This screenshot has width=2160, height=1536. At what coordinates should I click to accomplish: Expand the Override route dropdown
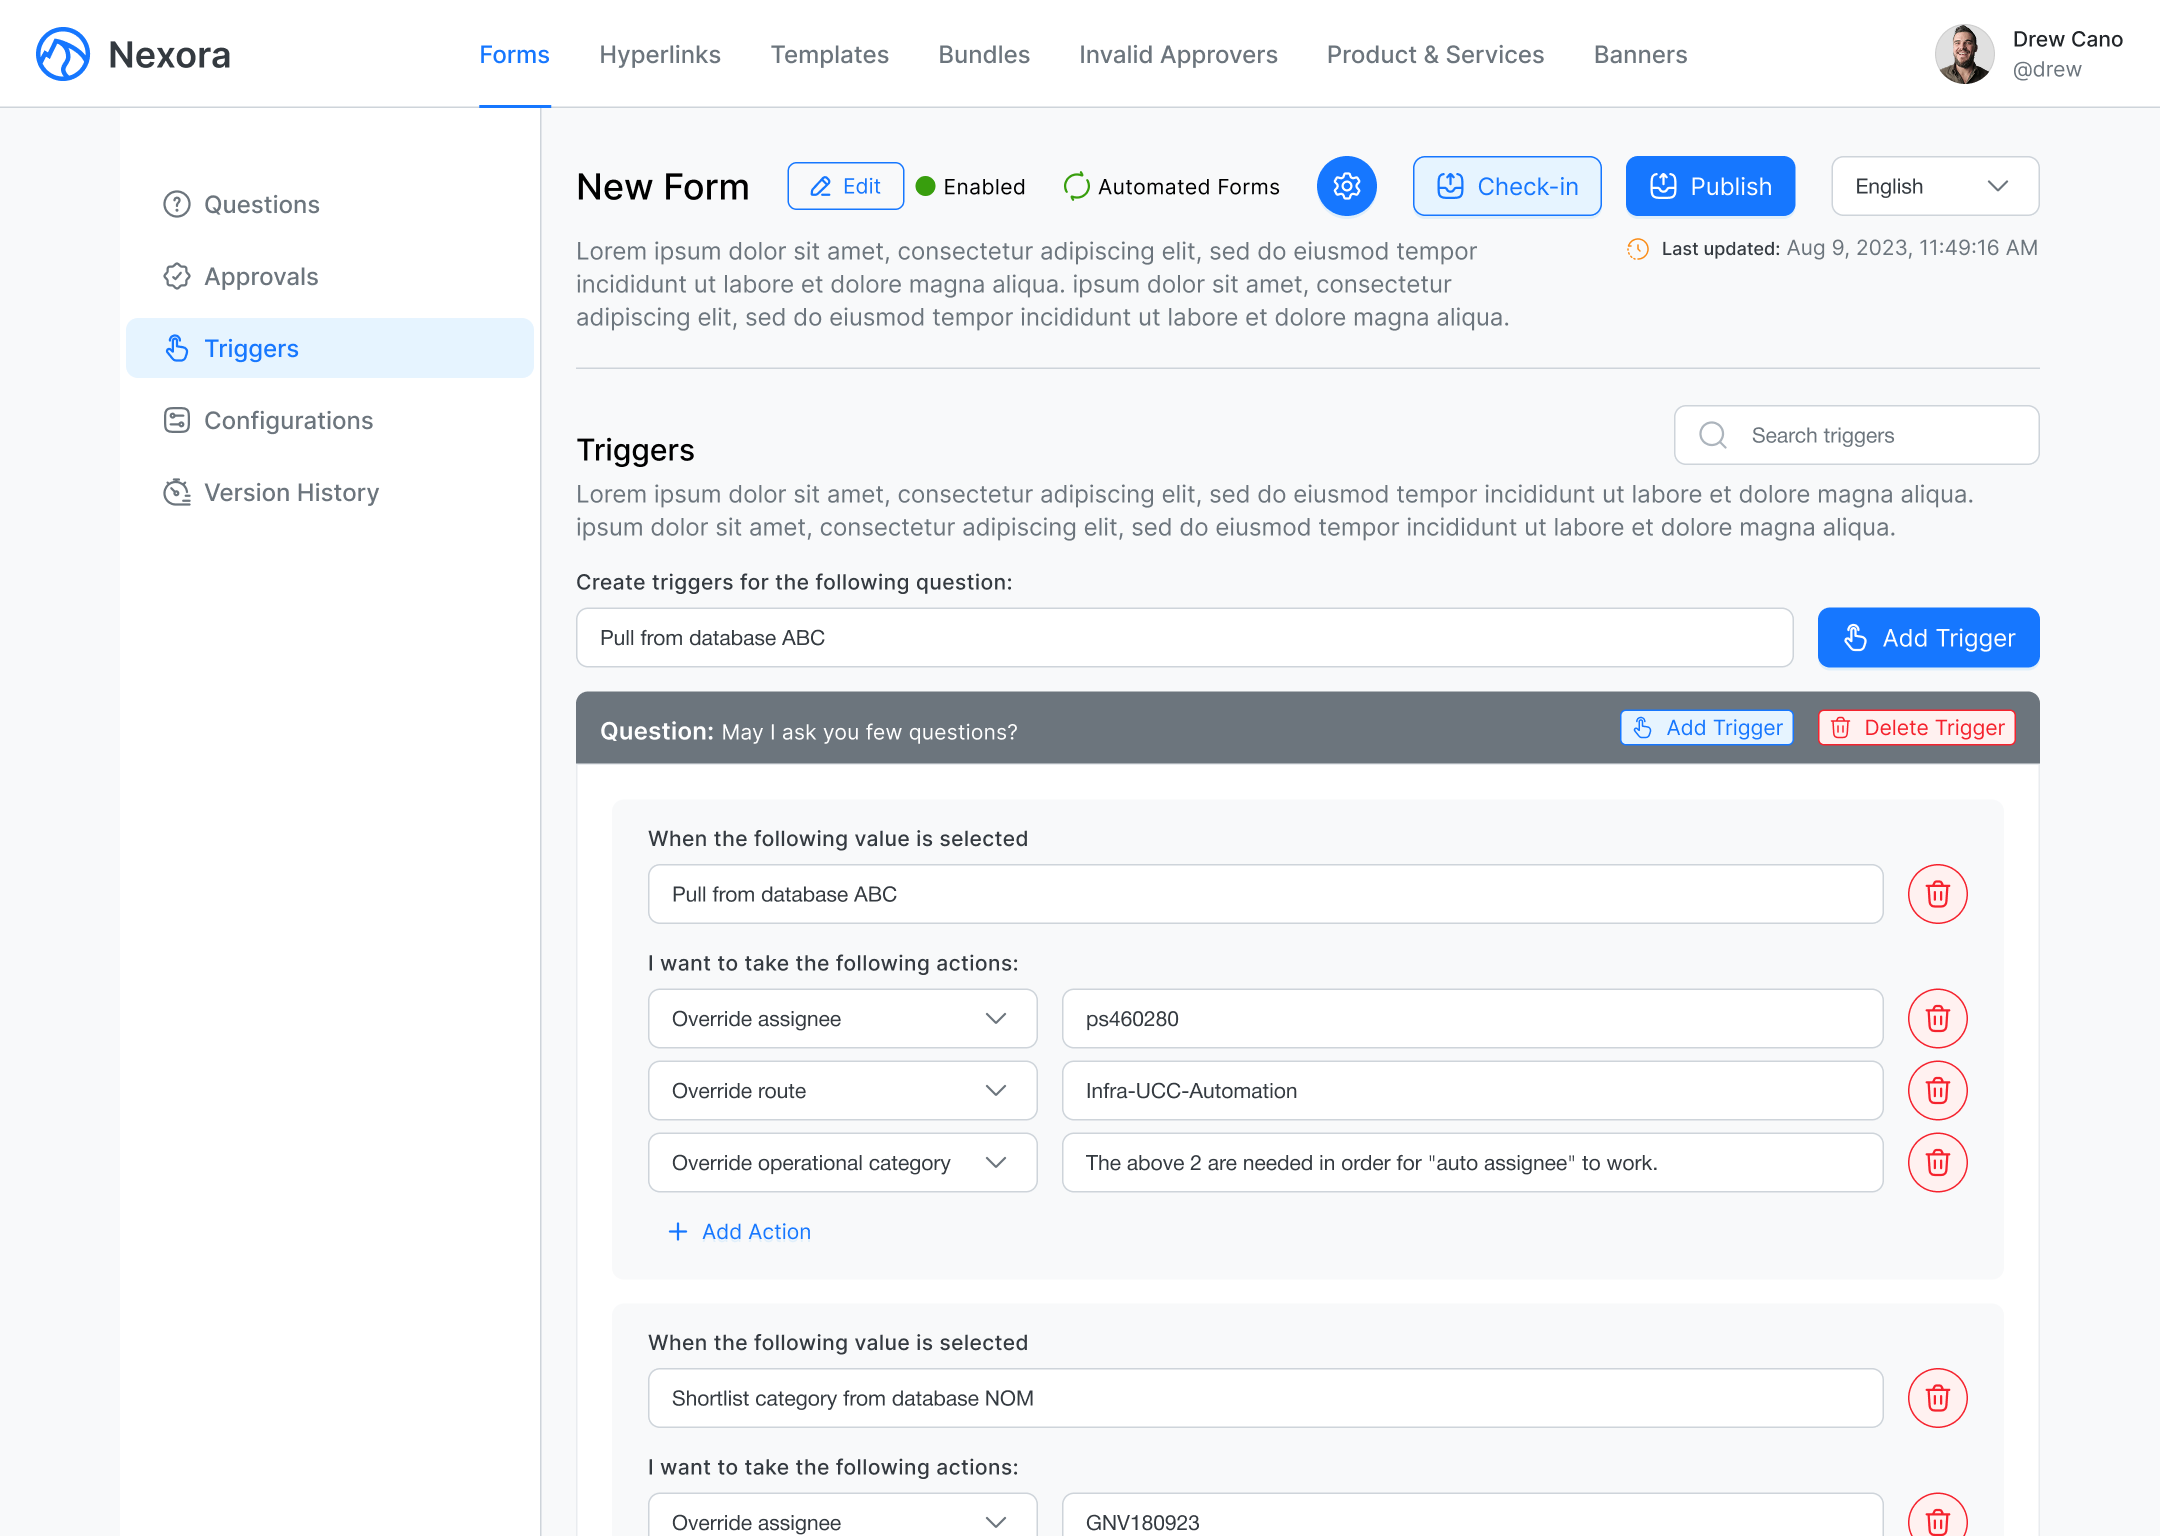click(x=842, y=1090)
